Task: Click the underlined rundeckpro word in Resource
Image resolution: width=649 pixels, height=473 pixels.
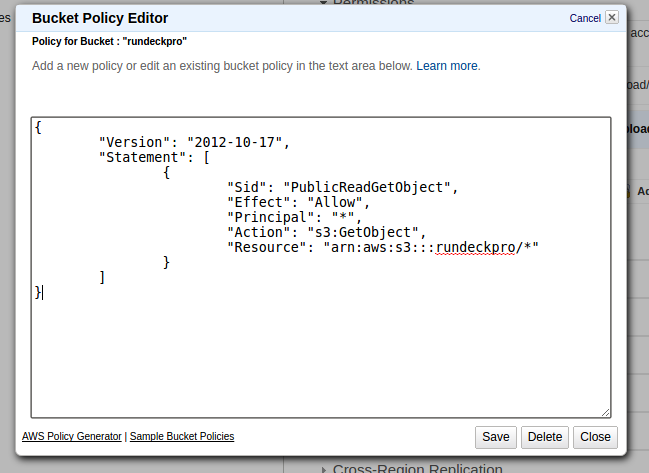Action: (x=475, y=247)
